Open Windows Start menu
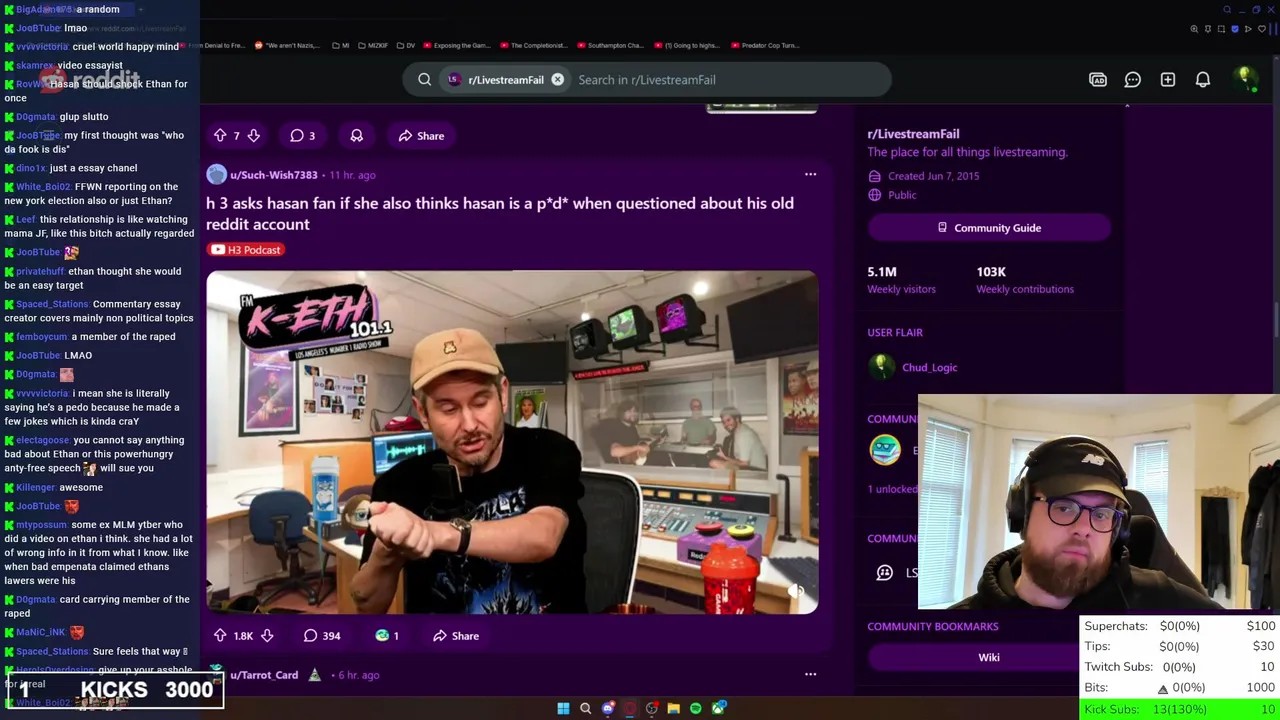 (563, 709)
